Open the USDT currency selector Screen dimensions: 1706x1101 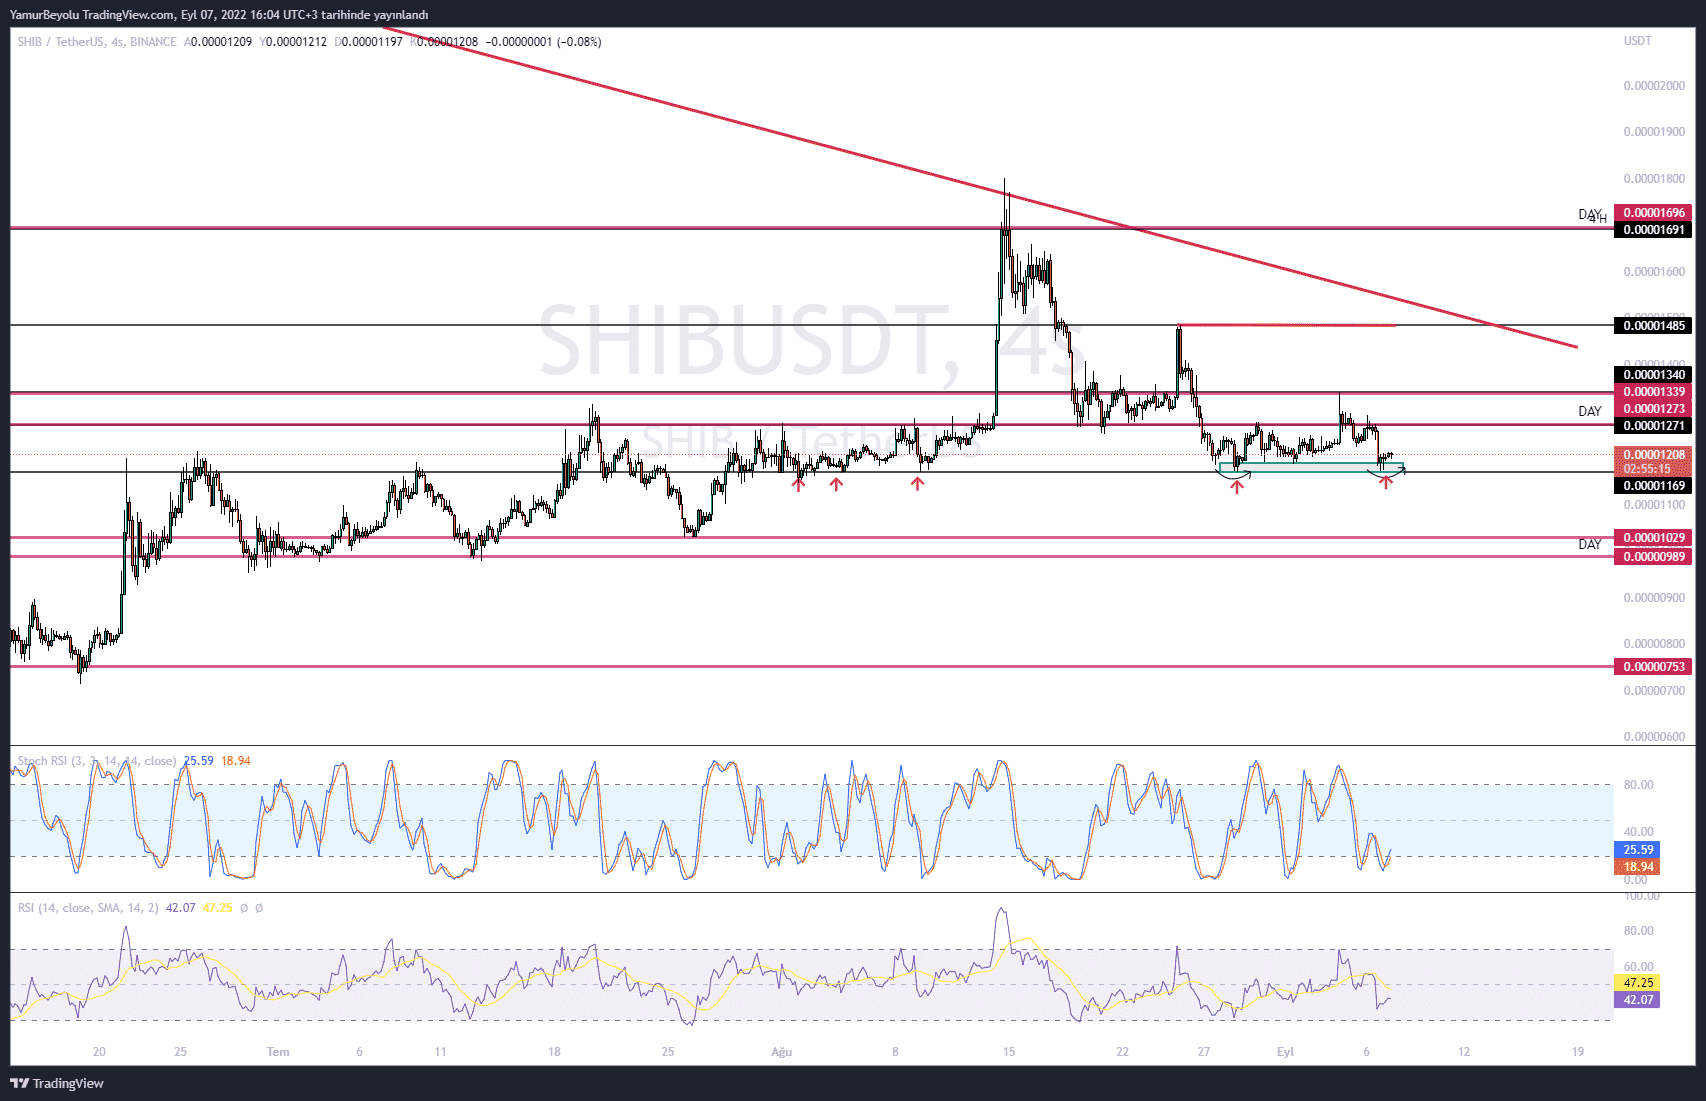click(1637, 41)
